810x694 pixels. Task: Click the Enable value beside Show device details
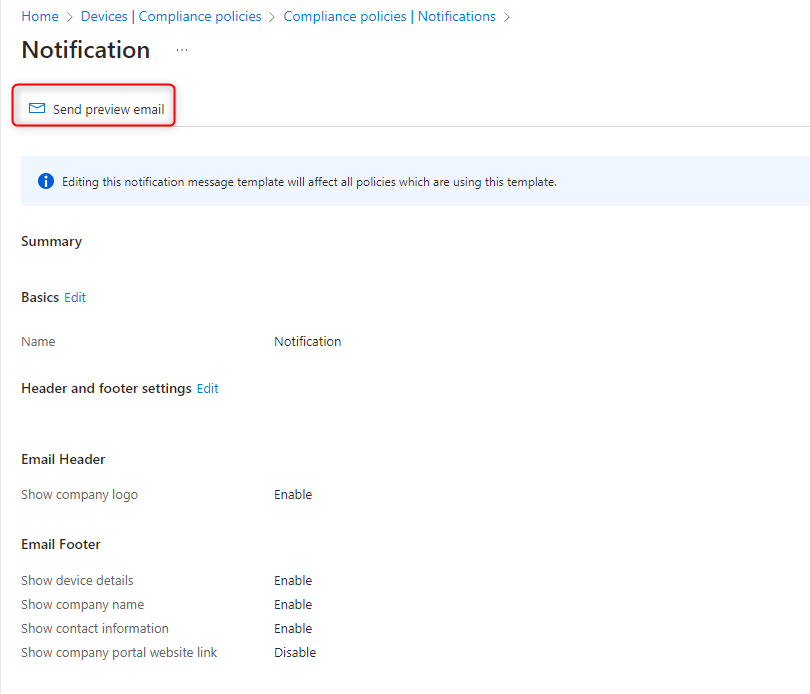pos(293,580)
